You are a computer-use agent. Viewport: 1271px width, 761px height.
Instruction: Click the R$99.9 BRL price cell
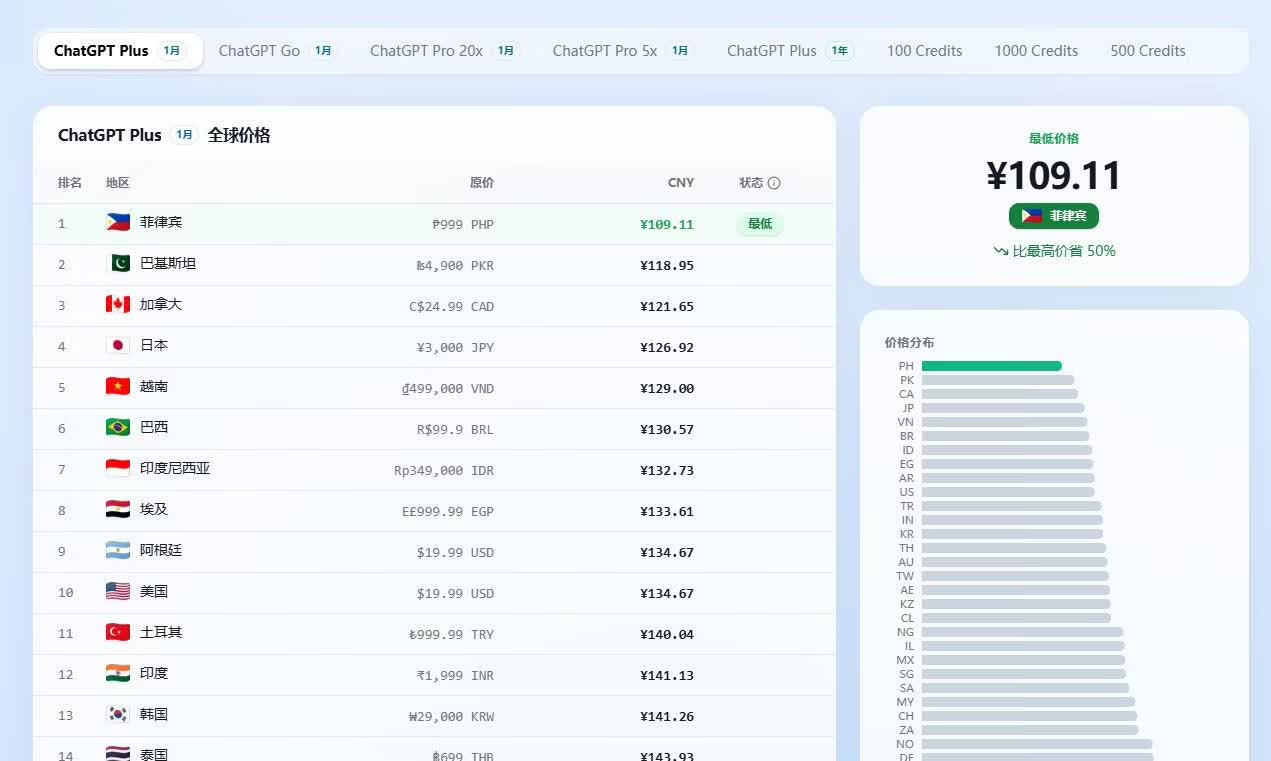tap(456, 429)
